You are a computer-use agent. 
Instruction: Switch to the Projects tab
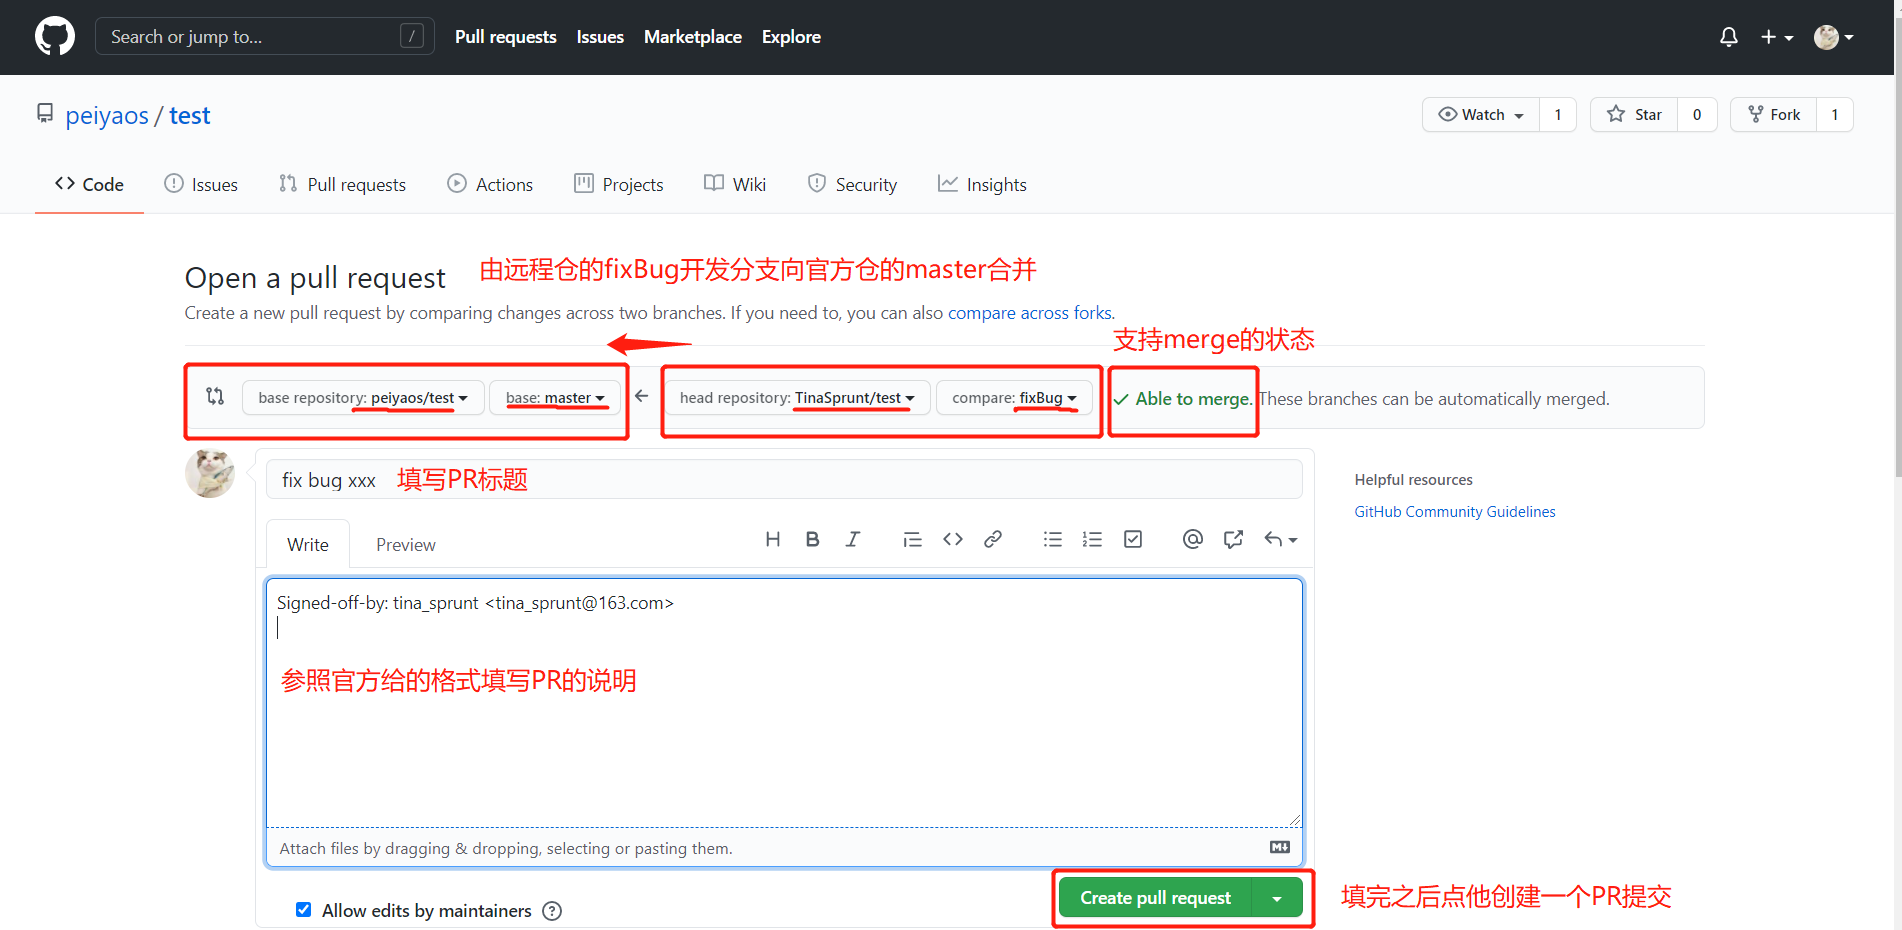618,184
